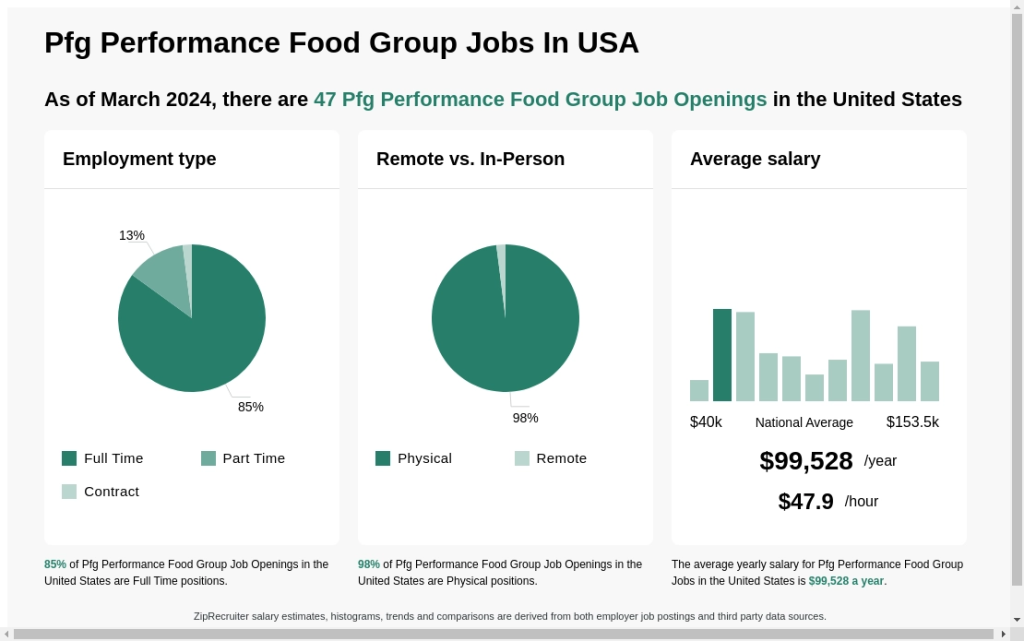
Task: Click the scroll left arrow of horizontal scrollbar
Action: [7, 634]
